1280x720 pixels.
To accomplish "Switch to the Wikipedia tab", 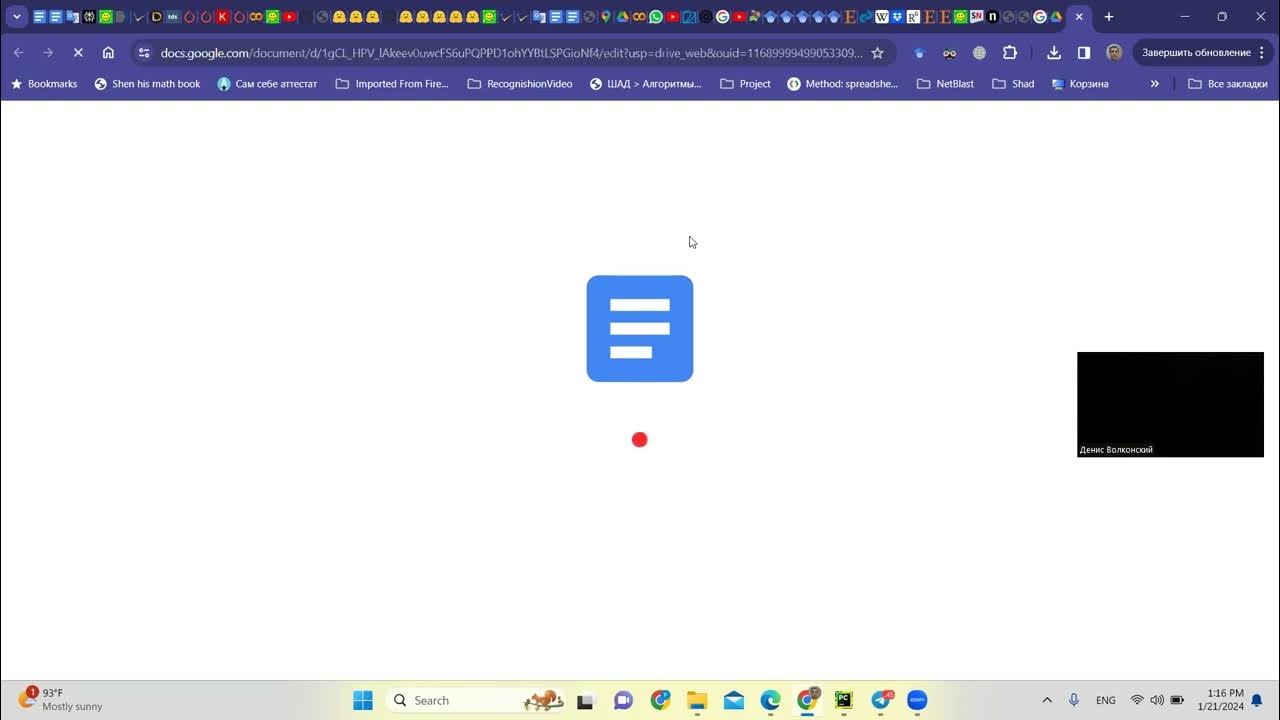I will point(882,17).
